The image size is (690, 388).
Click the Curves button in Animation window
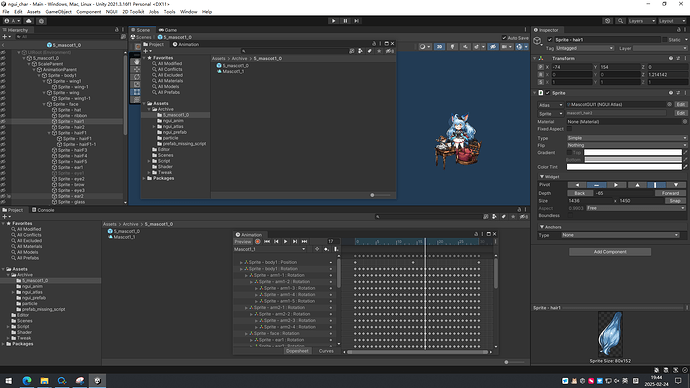click(326, 351)
